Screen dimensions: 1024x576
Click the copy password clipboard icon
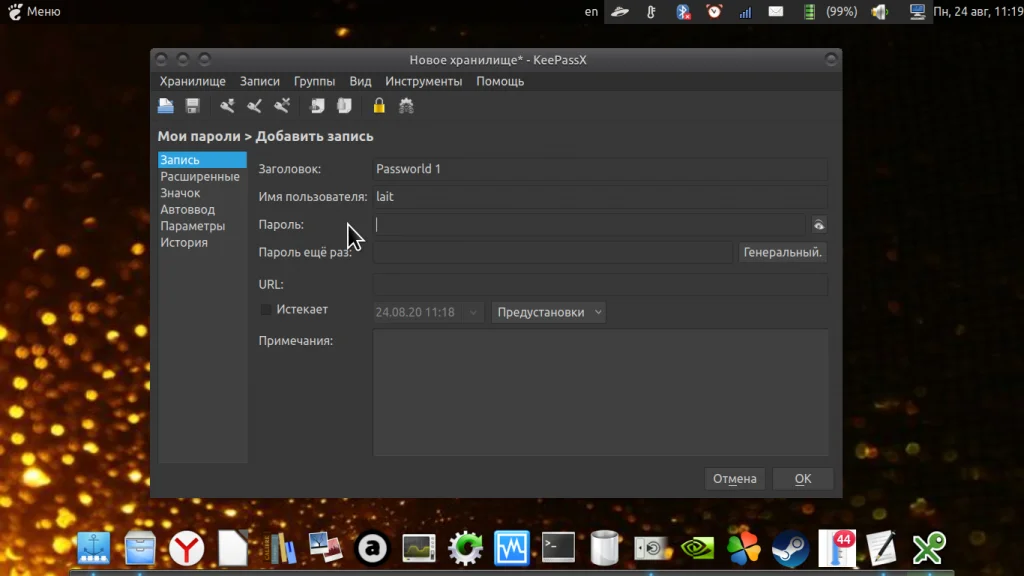point(344,106)
